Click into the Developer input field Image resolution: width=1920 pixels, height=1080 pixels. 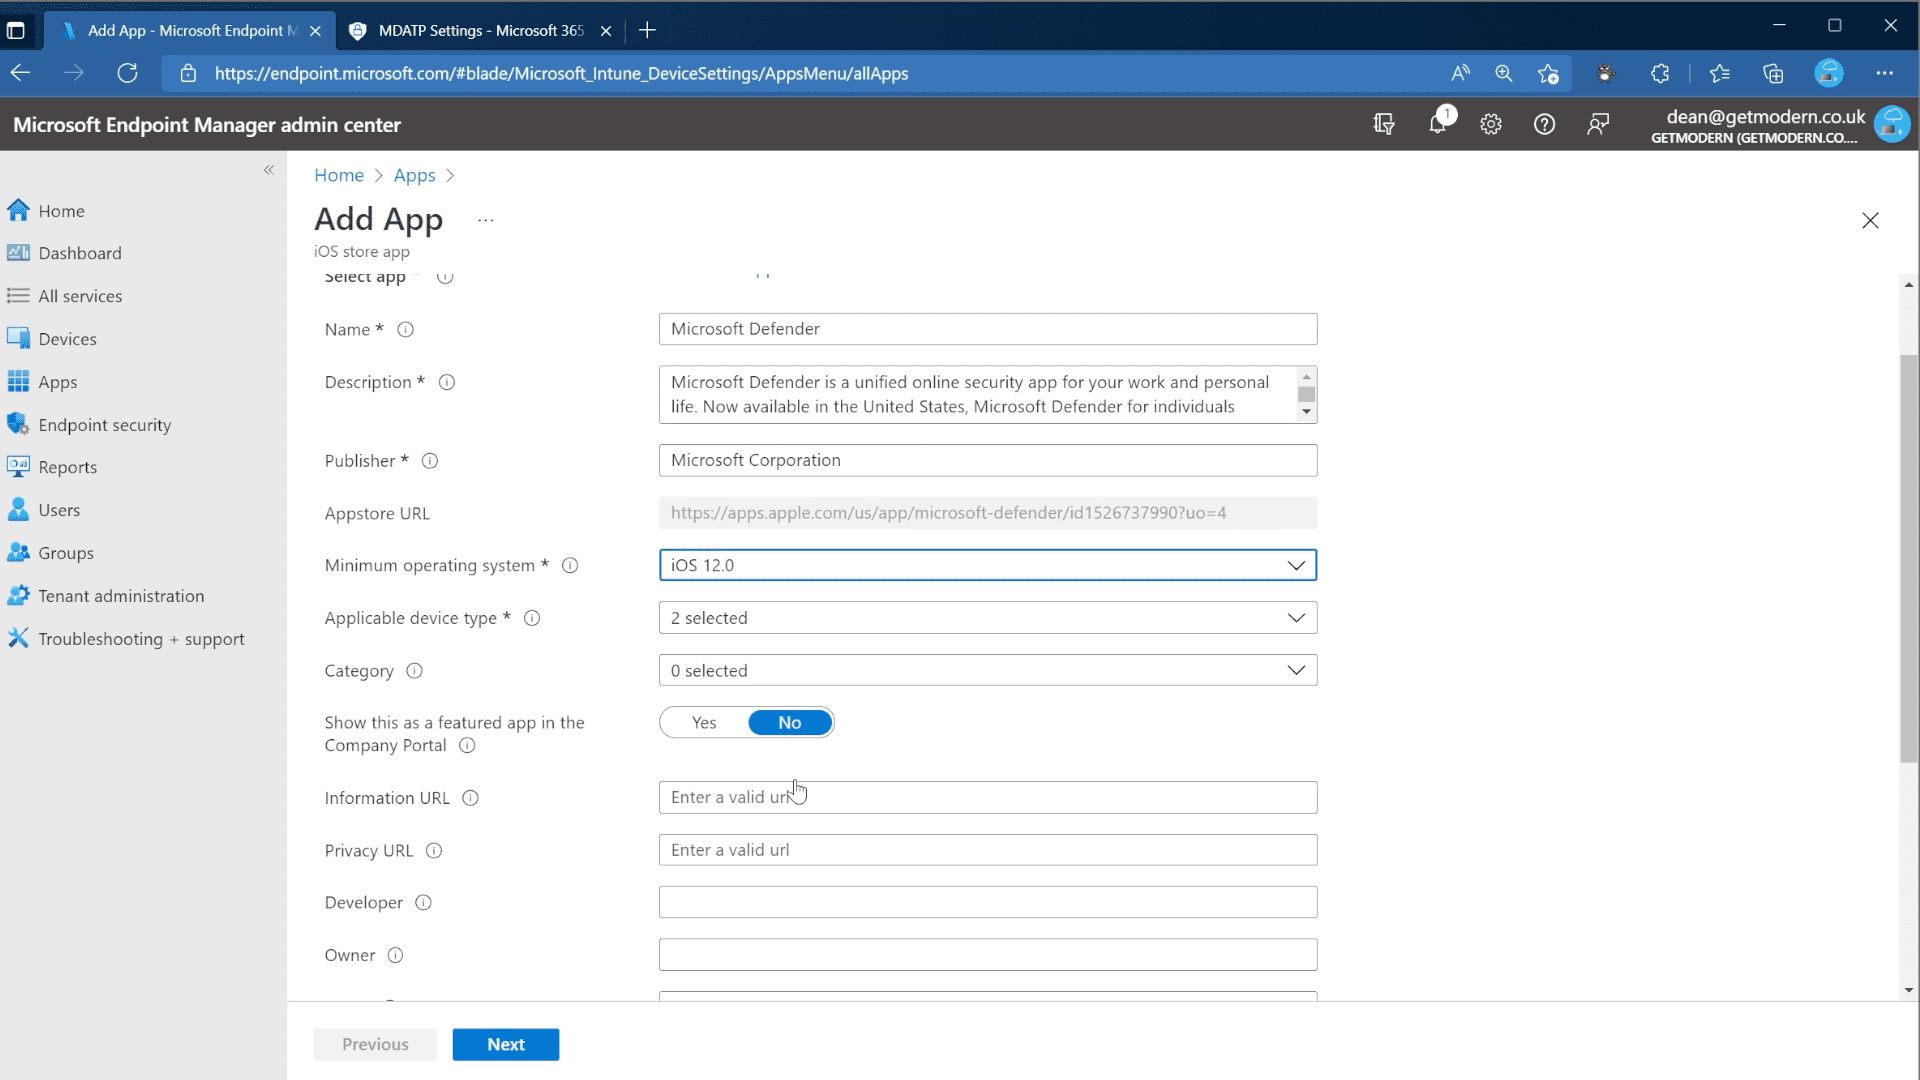(x=987, y=901)
